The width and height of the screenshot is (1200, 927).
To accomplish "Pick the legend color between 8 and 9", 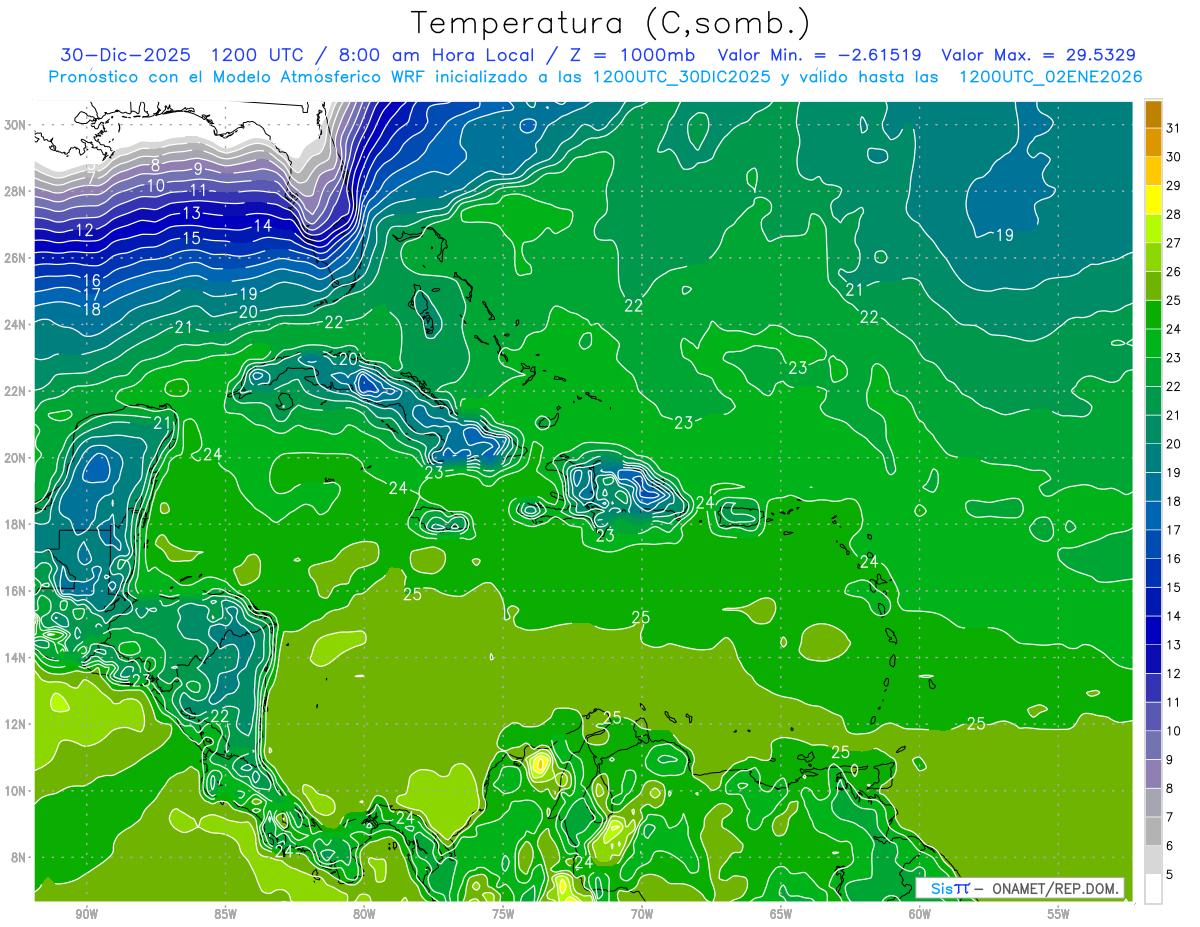I will tap(1153, 774).
